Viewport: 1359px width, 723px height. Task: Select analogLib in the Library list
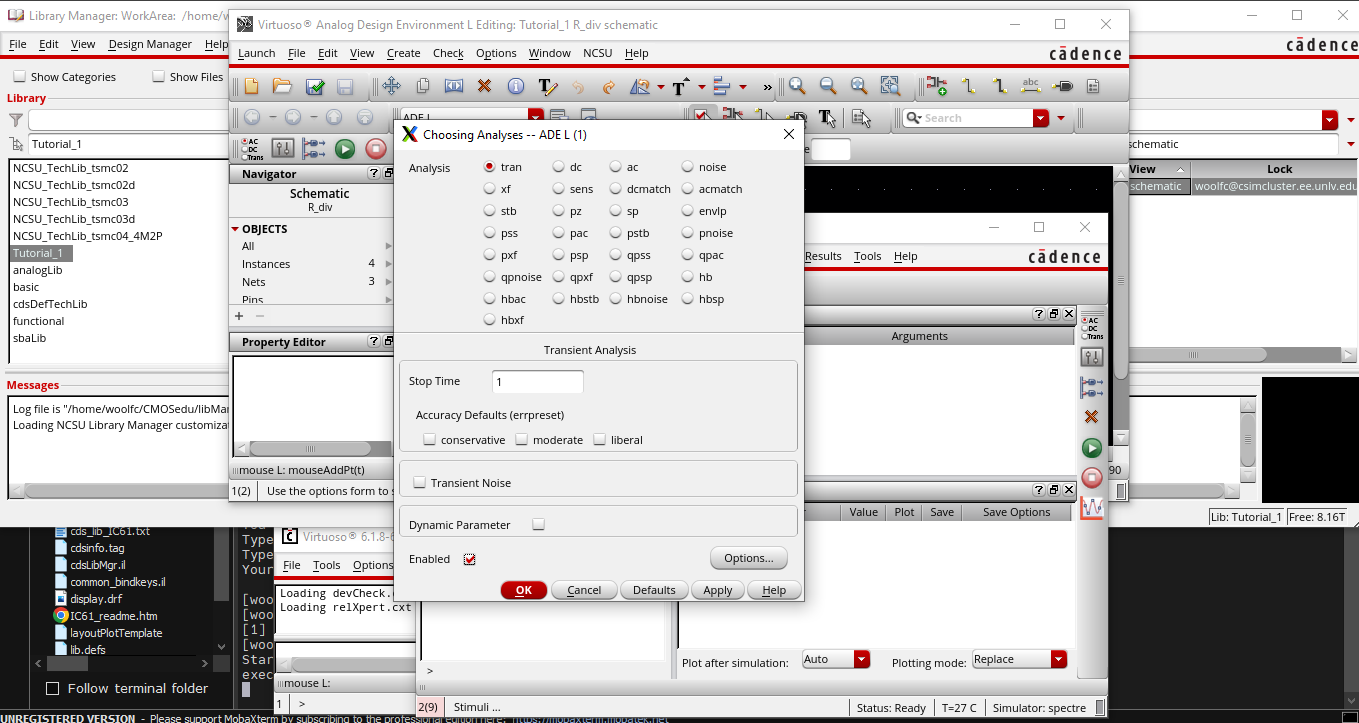pos(38,270)
